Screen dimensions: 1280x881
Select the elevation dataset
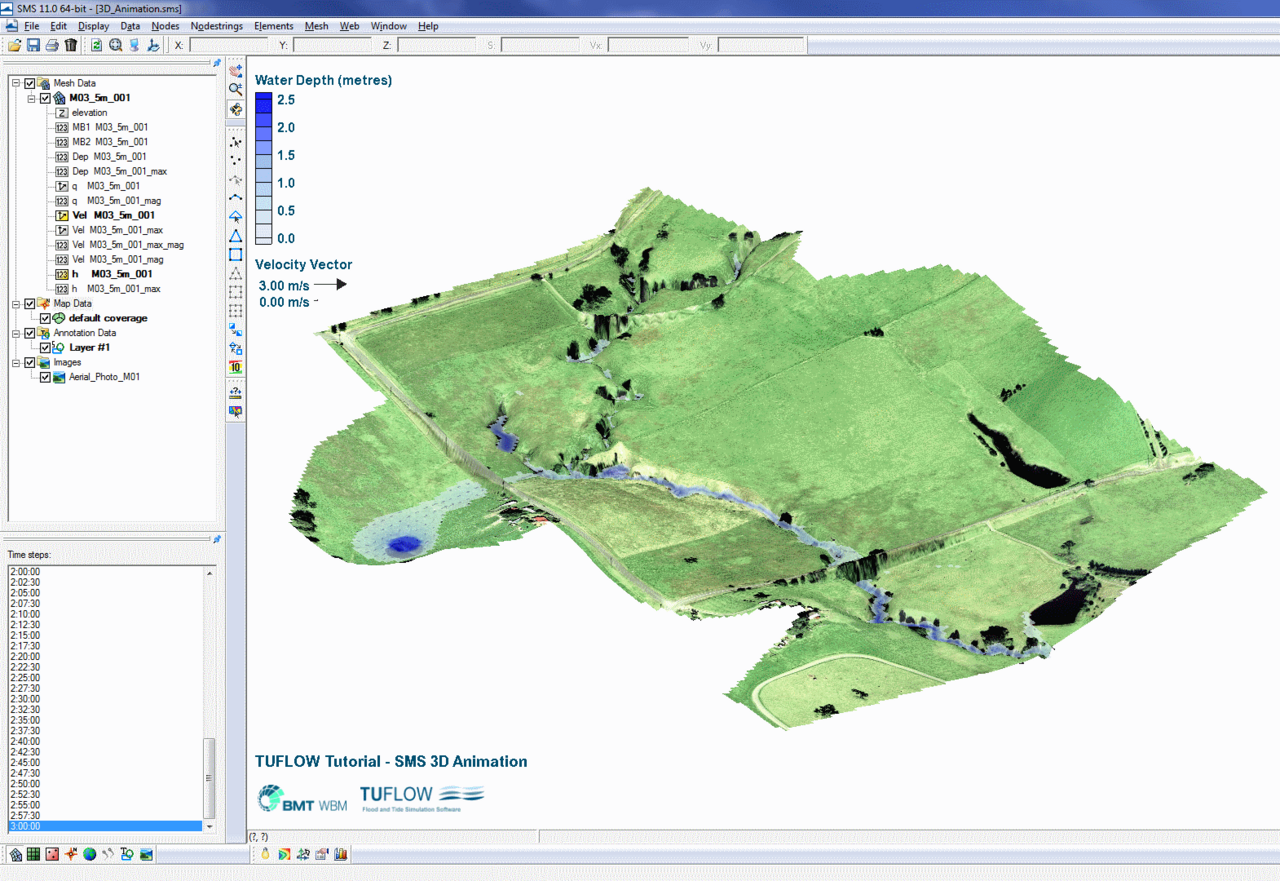click(89, 113)
